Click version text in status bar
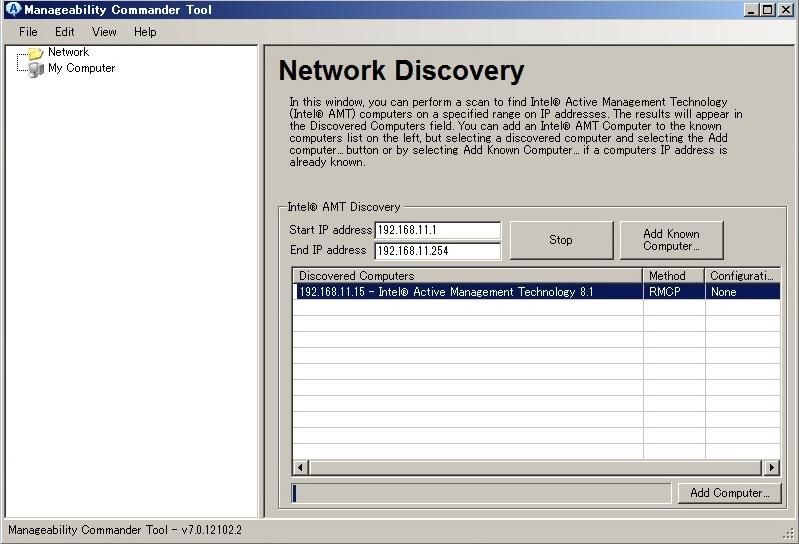799x544 pixels. (125, 530)
